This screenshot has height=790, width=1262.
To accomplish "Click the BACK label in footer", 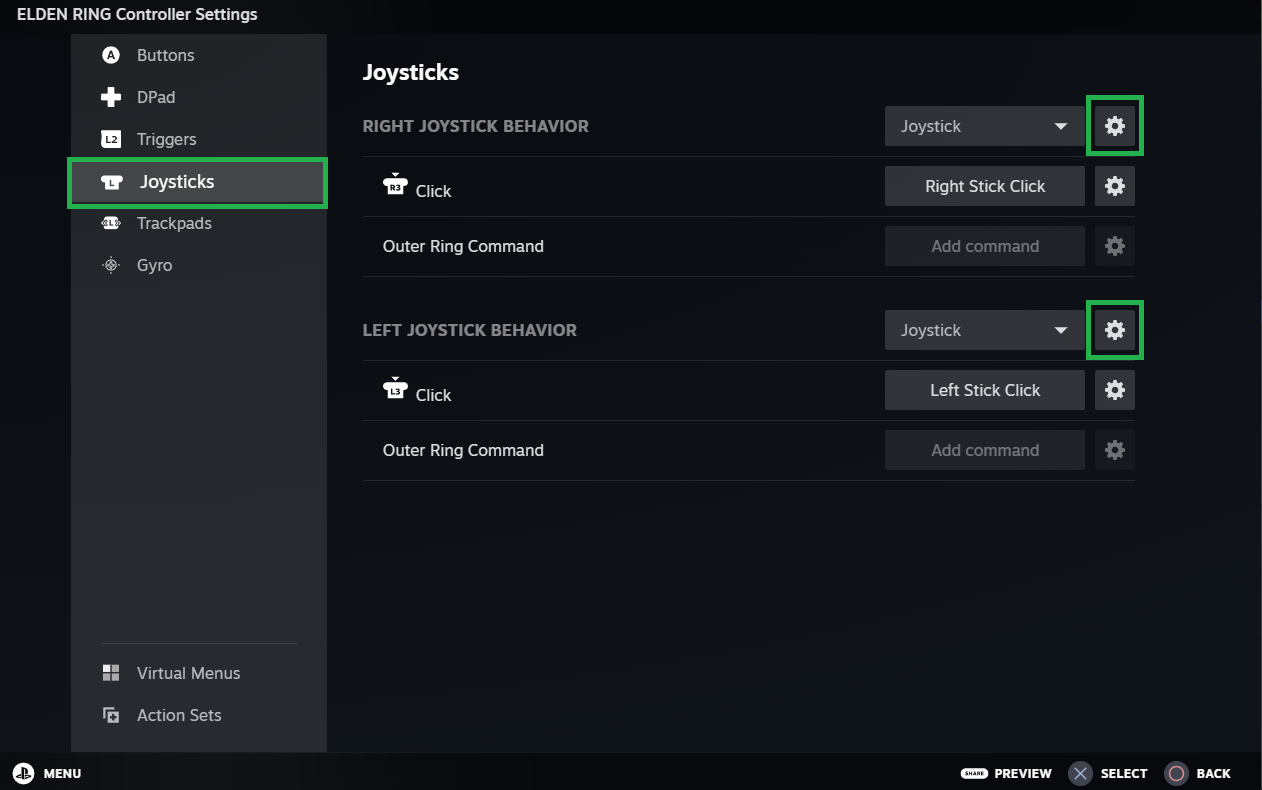I will [x=1214, y=774].
